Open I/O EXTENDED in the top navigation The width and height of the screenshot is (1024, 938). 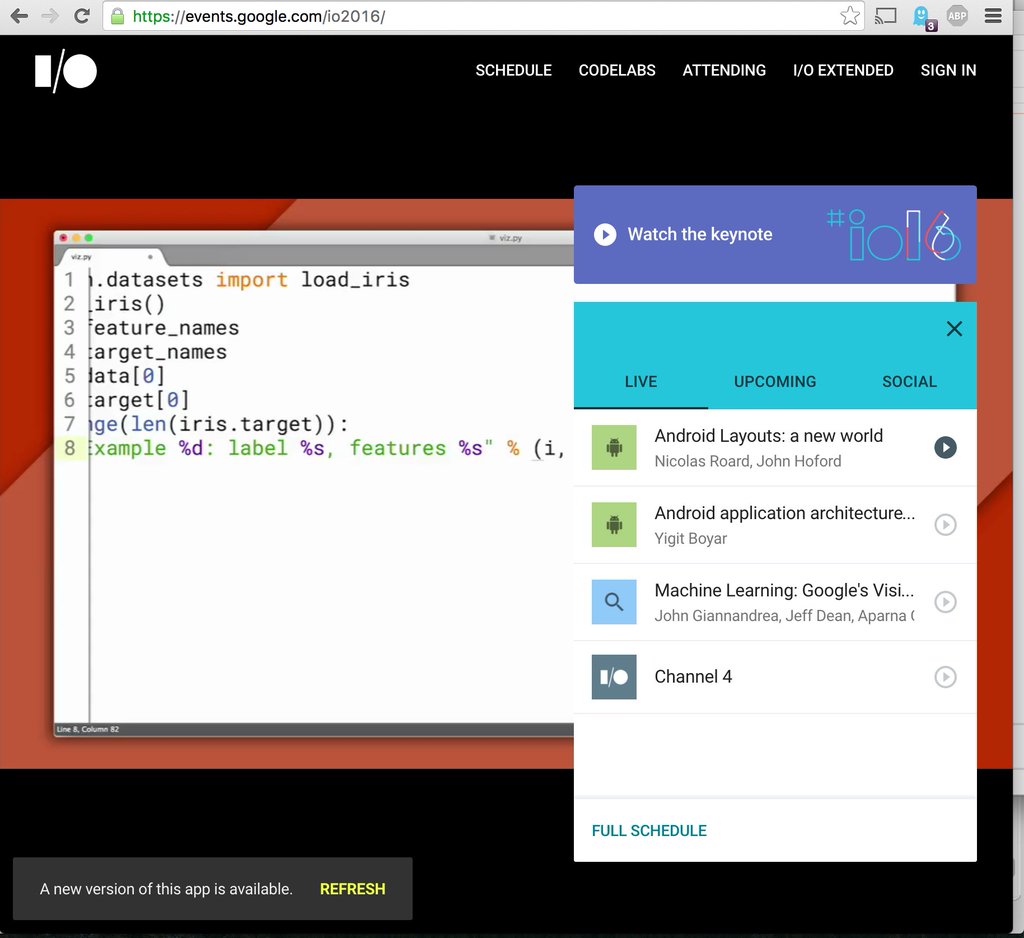[x=843, y=71]
